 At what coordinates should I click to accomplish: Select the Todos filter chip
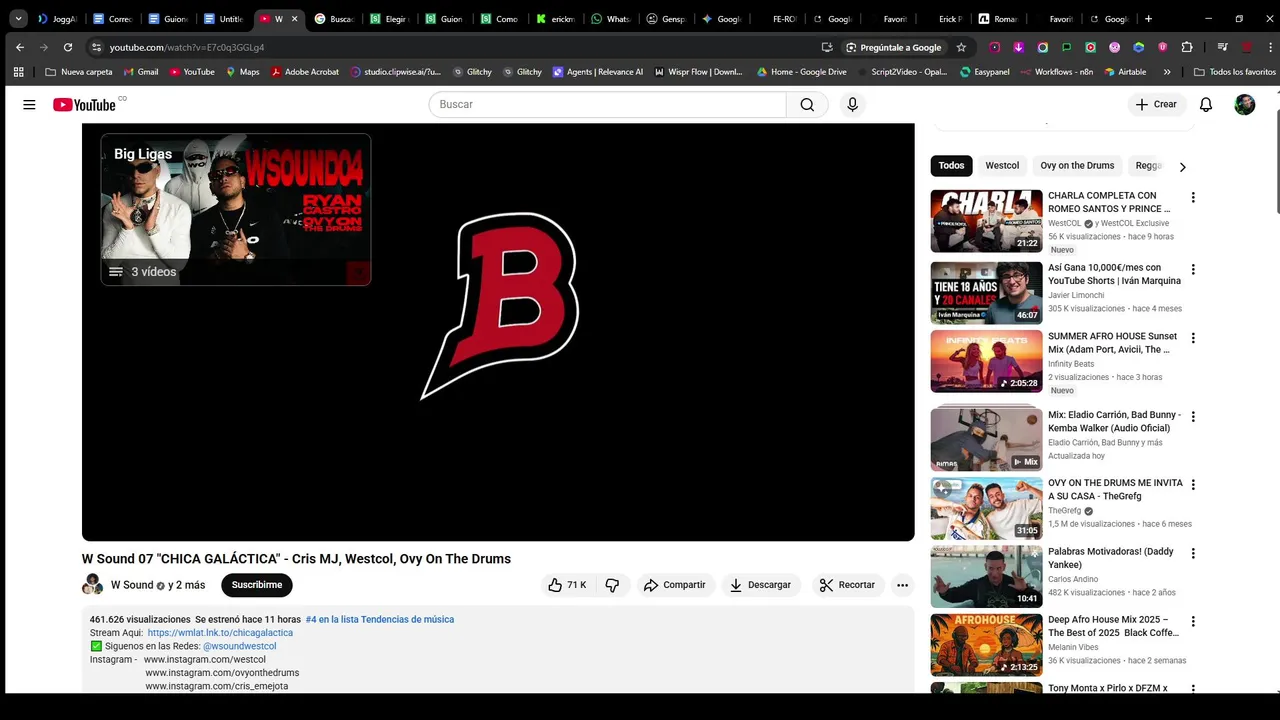pos(952,166)
